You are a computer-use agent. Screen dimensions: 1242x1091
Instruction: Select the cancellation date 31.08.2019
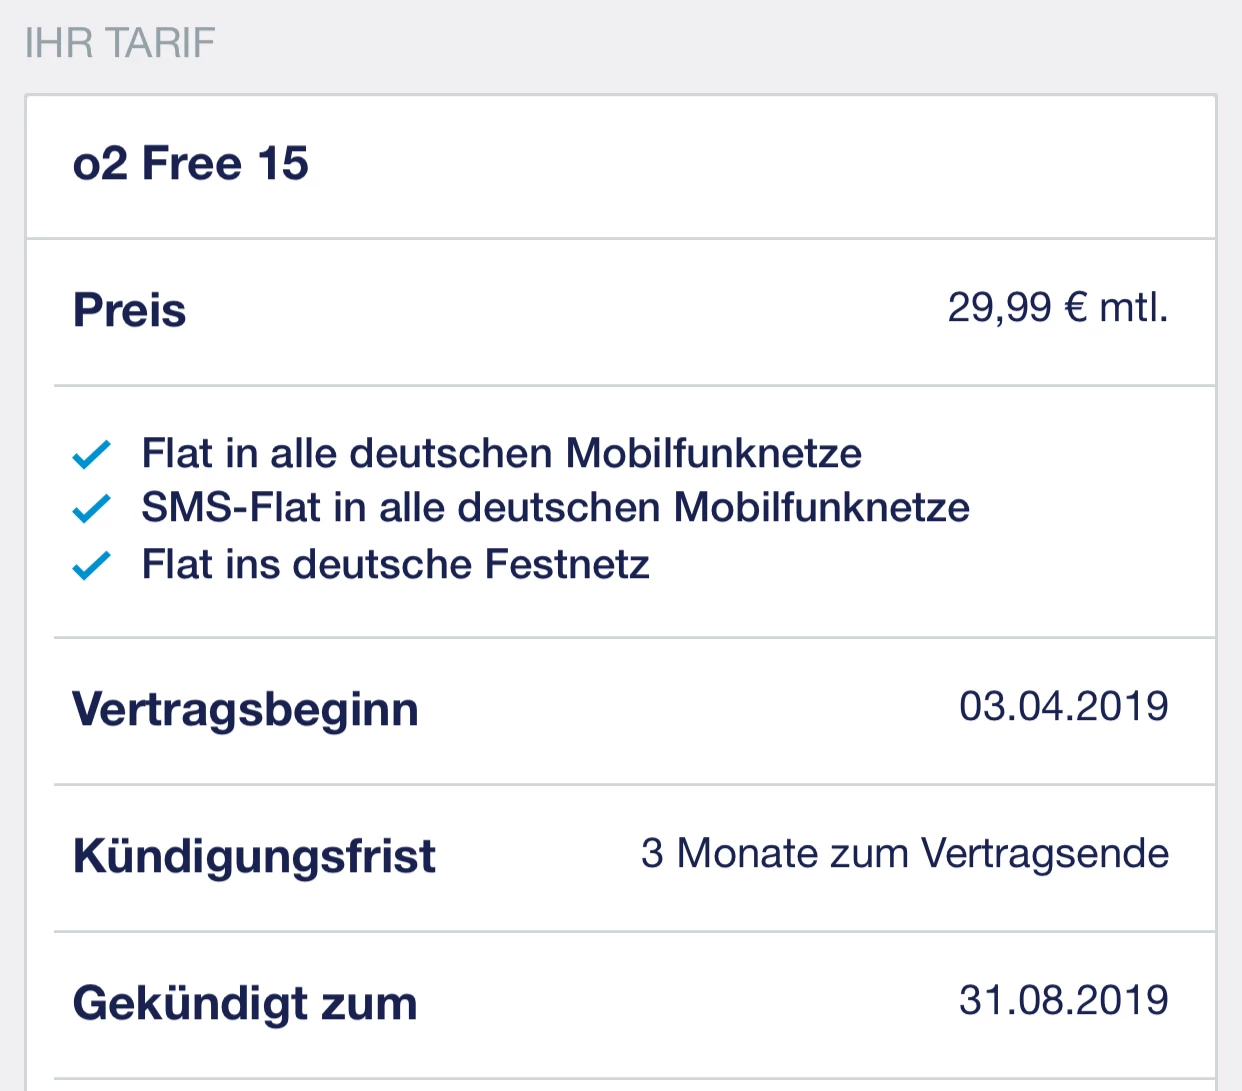1063,1000
